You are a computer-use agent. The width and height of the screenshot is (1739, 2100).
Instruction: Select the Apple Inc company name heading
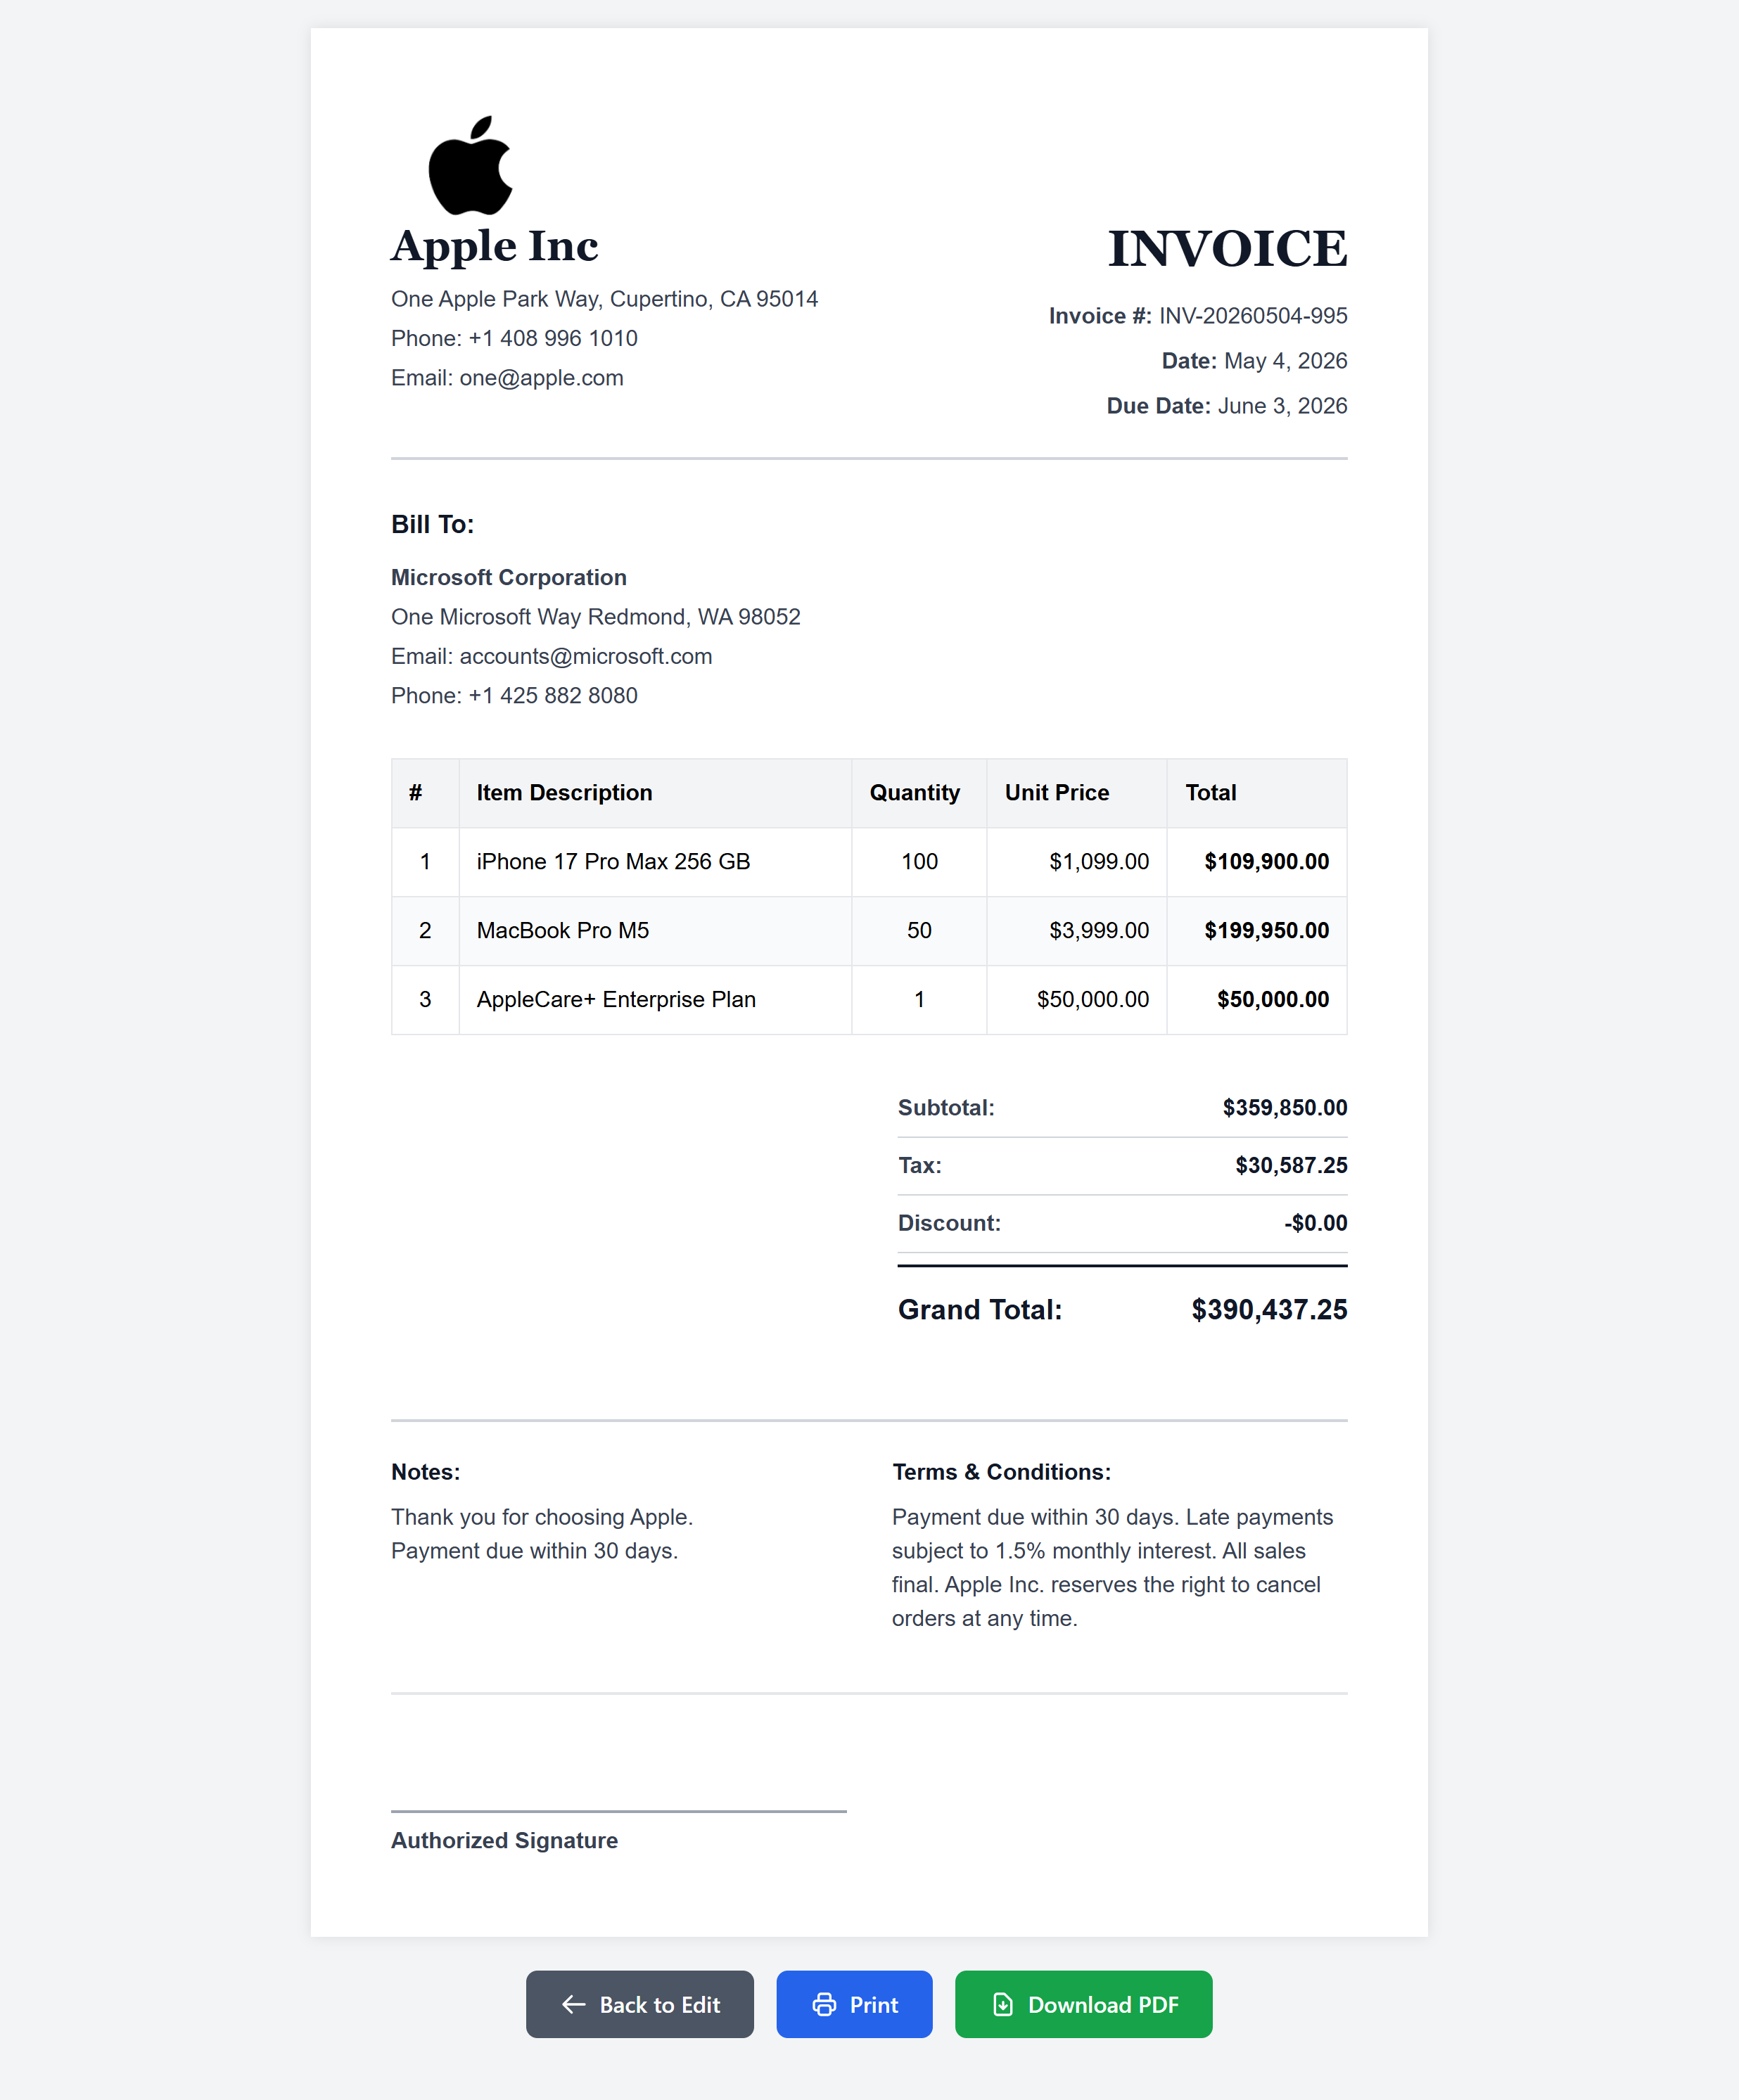pos(495,247)
